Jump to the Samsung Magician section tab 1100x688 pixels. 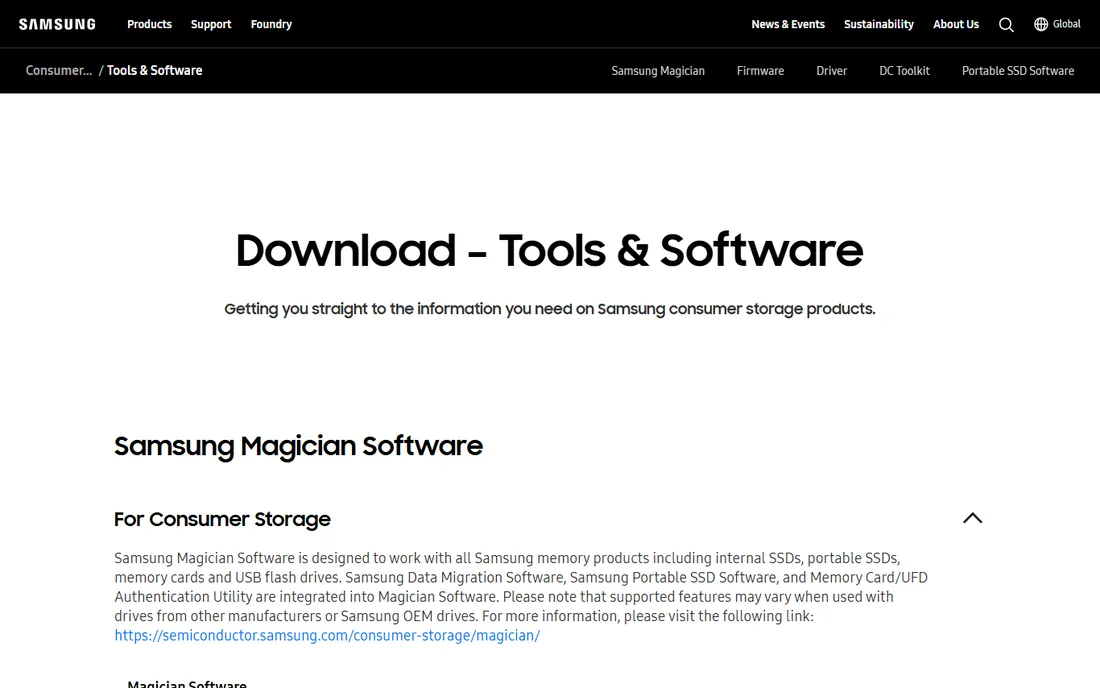(x=658, y=71)
